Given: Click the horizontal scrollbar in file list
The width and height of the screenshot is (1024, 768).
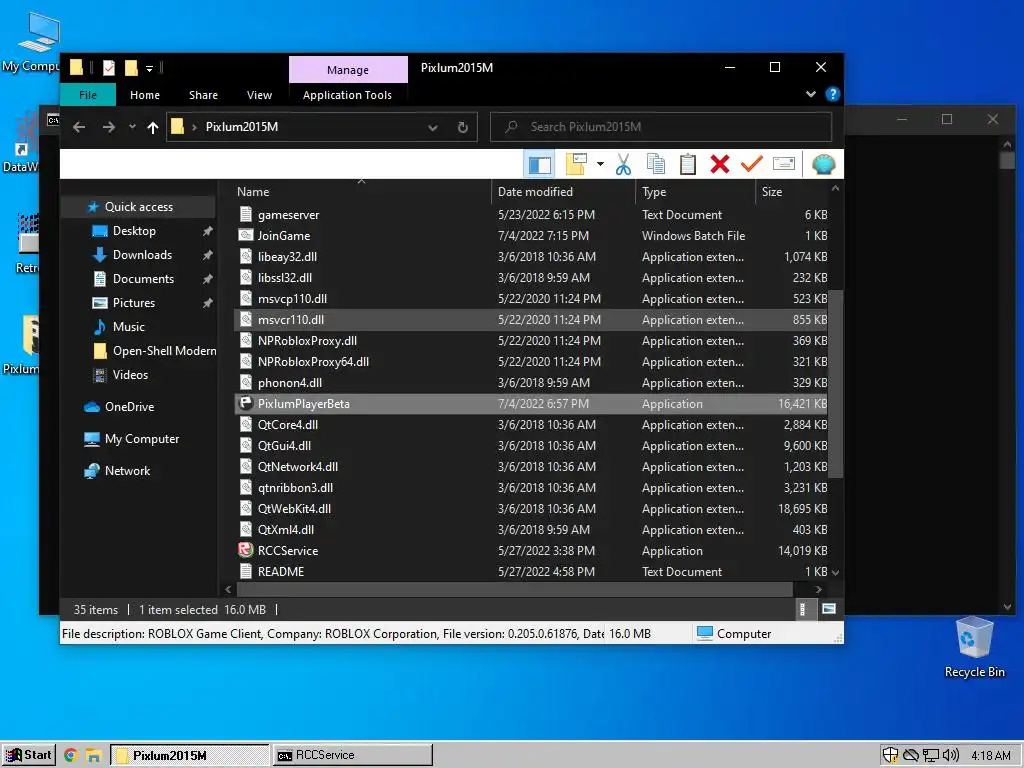Looking at the screenshot, I should [515, 589].
